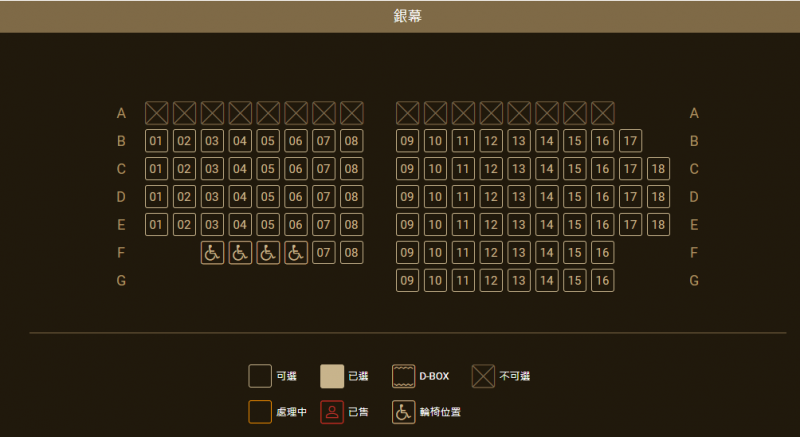Image resolution: width=800 pixels, height=437 pixels.
Task: Toggle seat 18 in row C
Action: [658, 169]
